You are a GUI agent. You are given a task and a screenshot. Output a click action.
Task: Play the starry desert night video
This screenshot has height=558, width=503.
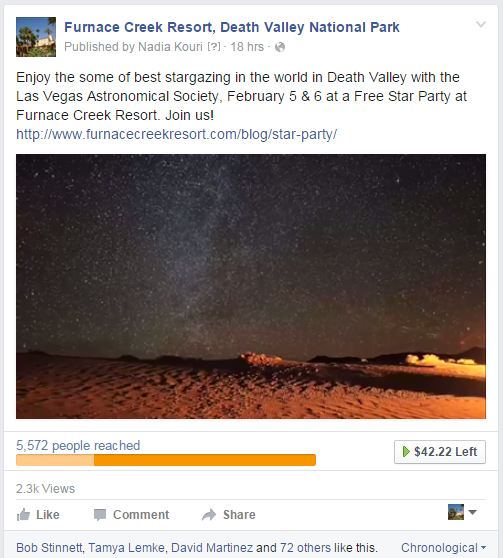(251, 286)
